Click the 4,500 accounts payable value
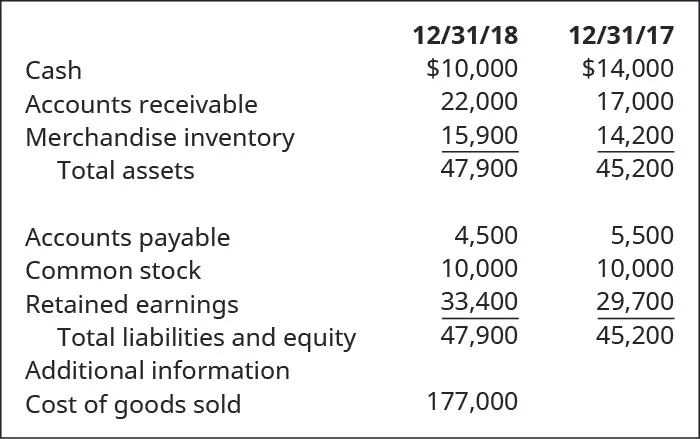 click(486, 236)
